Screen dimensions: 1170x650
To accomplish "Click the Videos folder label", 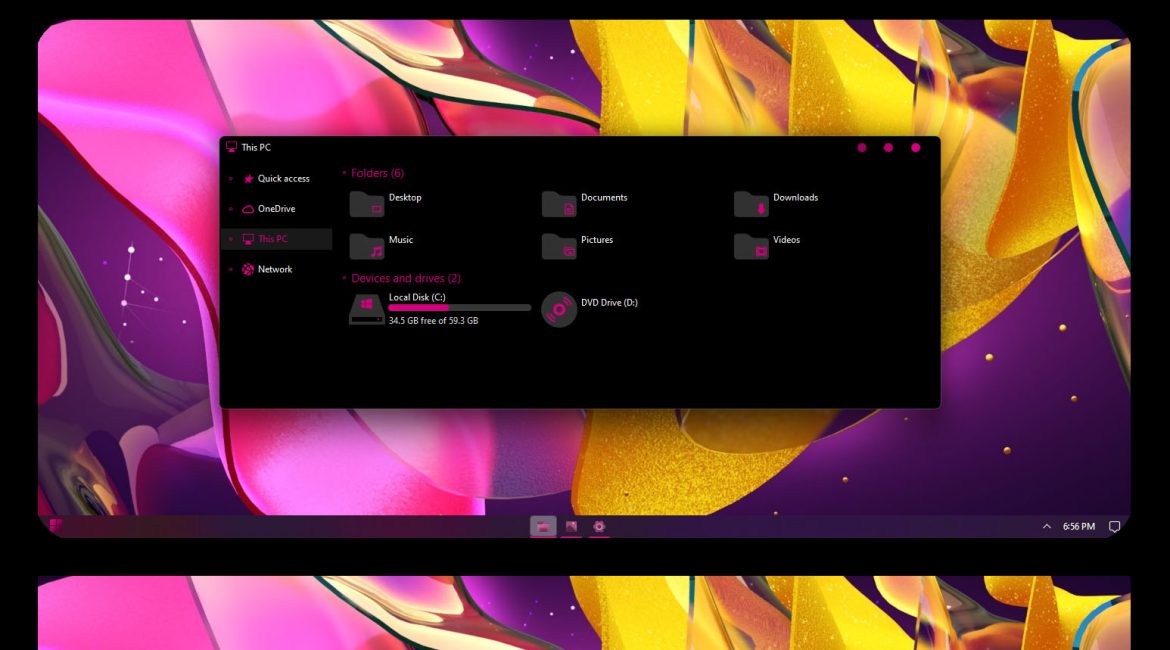I will point(786,240).
